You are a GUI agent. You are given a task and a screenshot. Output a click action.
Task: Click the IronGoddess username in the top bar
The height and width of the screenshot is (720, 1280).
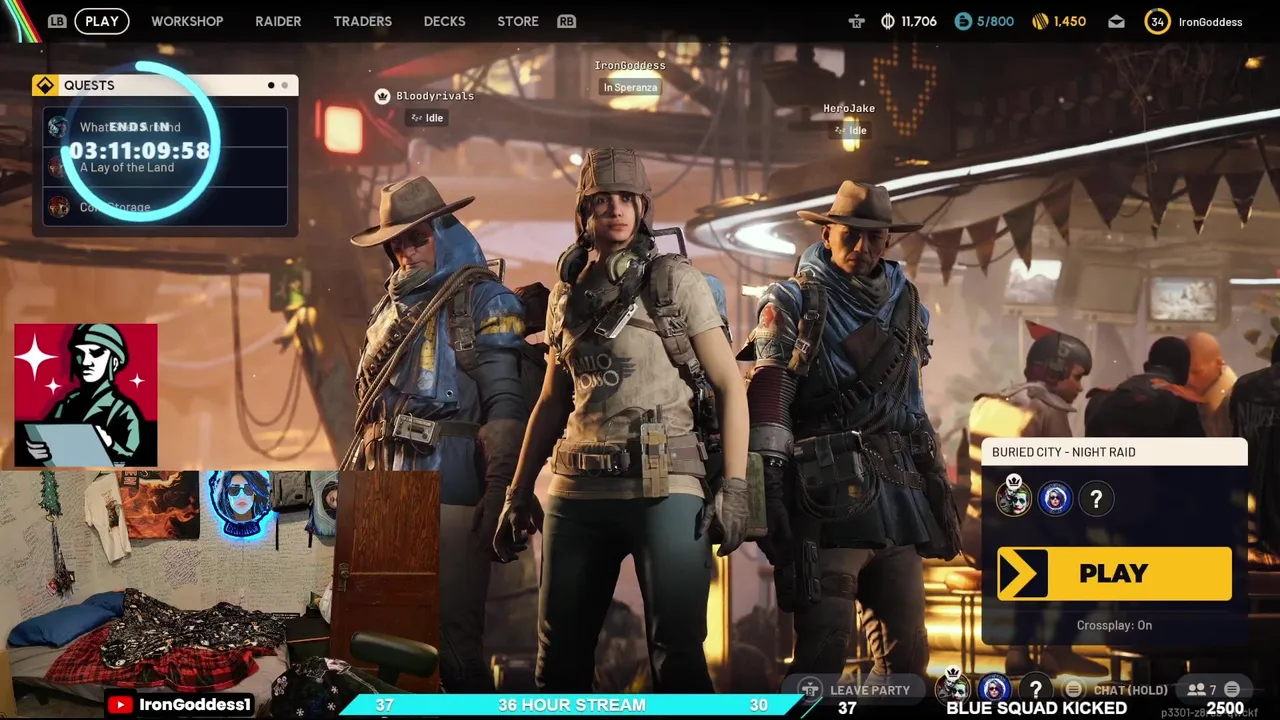1210,22
